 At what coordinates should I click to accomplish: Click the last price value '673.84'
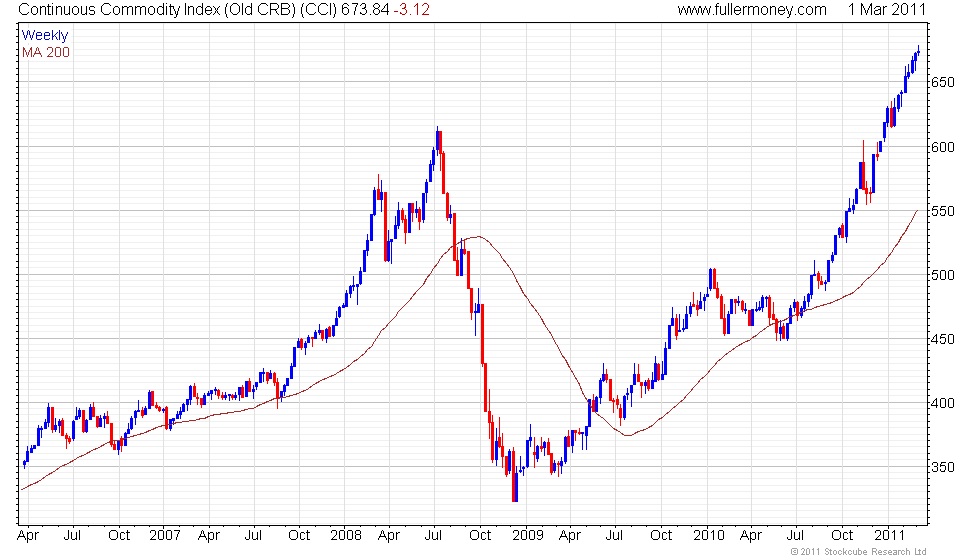(x=365, y=10)
